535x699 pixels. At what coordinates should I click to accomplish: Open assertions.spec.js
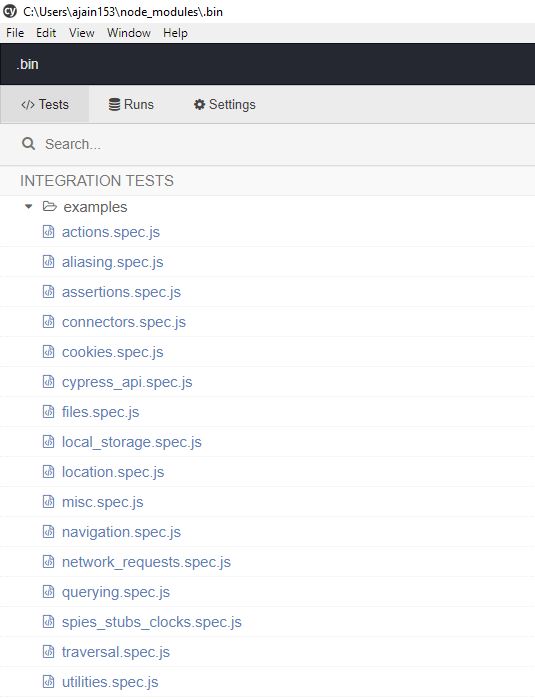[x=121, y=292]
